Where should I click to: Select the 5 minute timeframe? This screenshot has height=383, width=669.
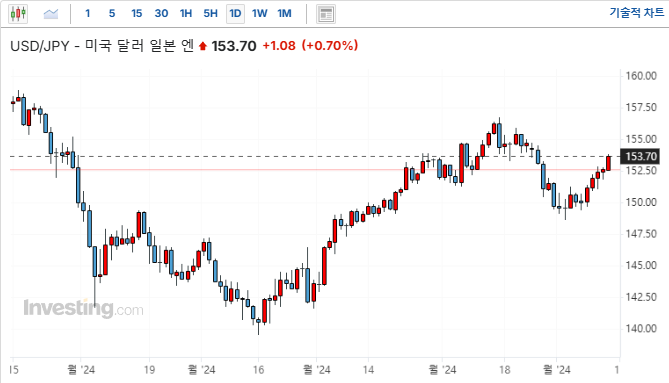click(112, 14)
